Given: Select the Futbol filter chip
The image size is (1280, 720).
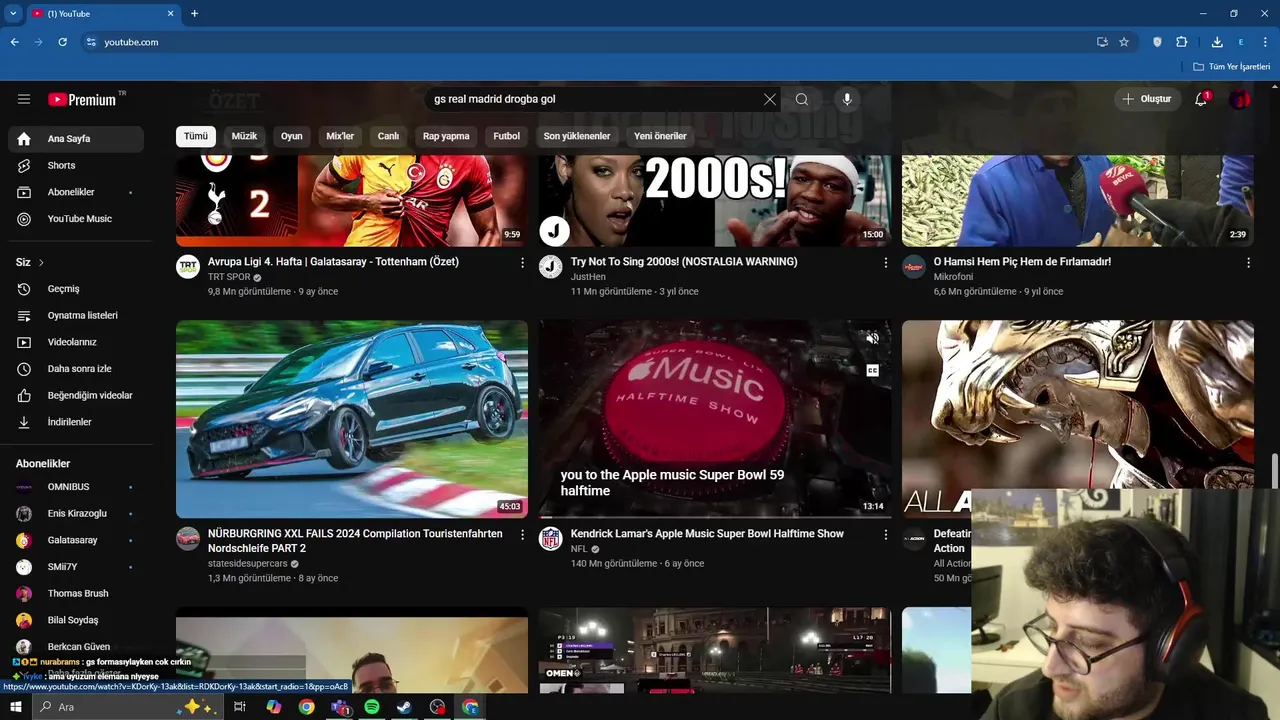Looking at the screenshot, I should (x=507, y=136).
